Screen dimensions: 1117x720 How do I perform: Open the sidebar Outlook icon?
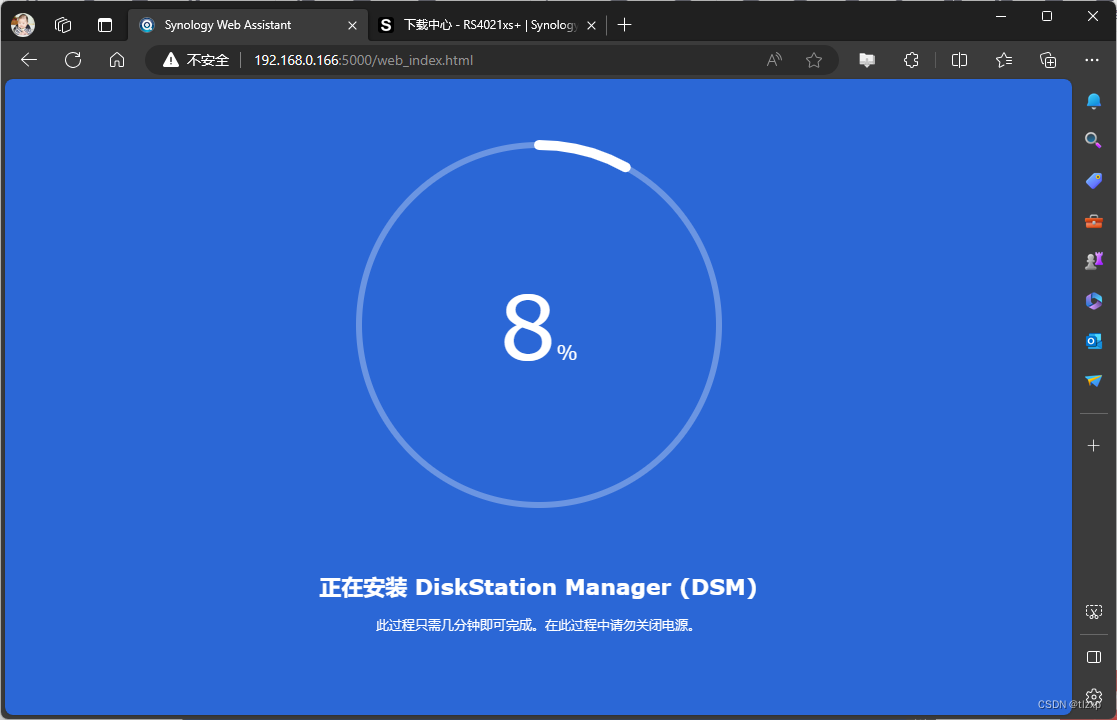(x=1093, y=341)
